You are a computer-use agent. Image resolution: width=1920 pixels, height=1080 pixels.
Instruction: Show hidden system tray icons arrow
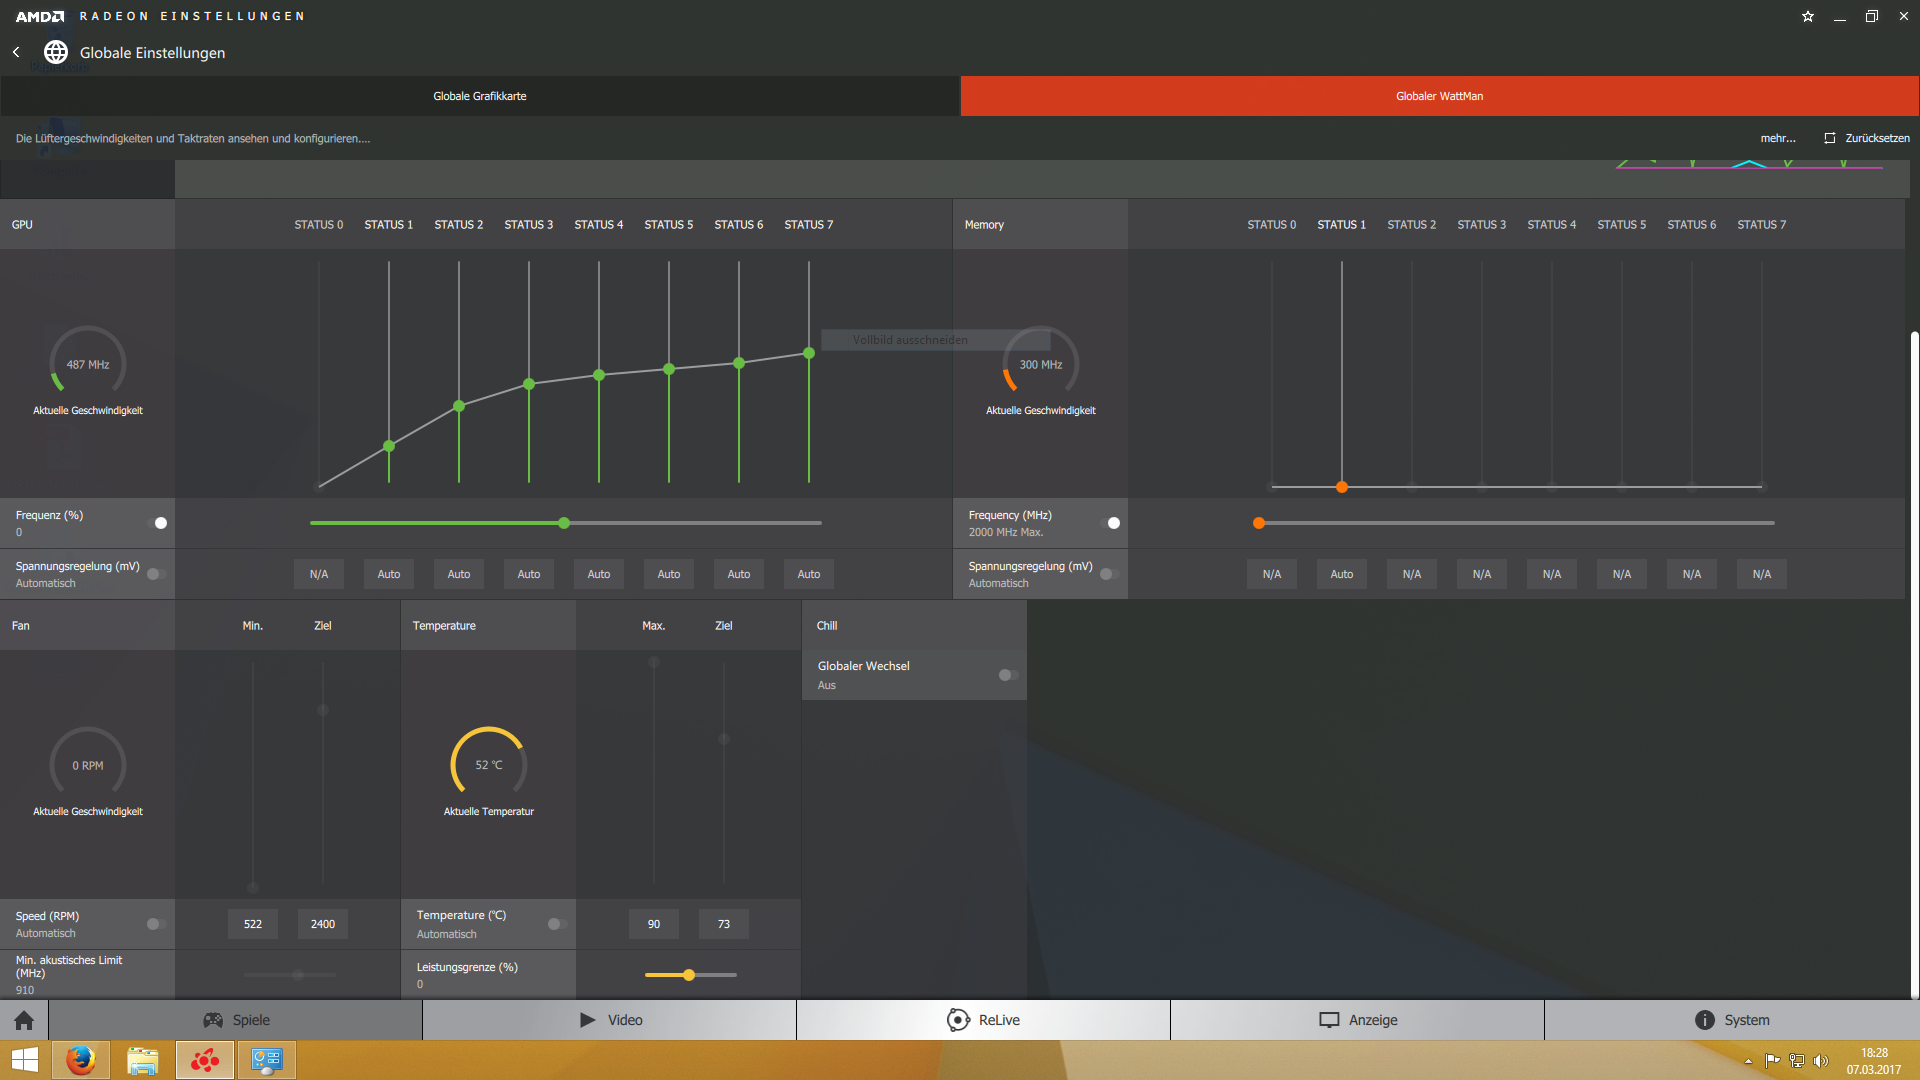point(1748,1061)
